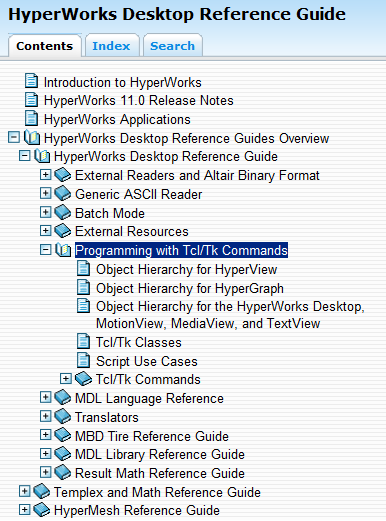Select Result Math Reference Guide entry text
This screenshot has width=386, height=521.
[160, 473]
